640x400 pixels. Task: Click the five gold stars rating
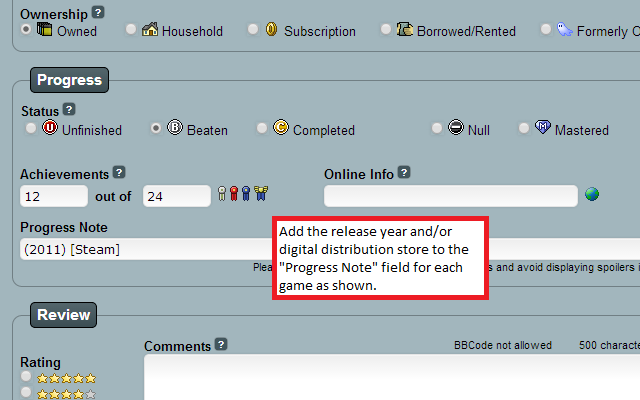tap(67, 378)
